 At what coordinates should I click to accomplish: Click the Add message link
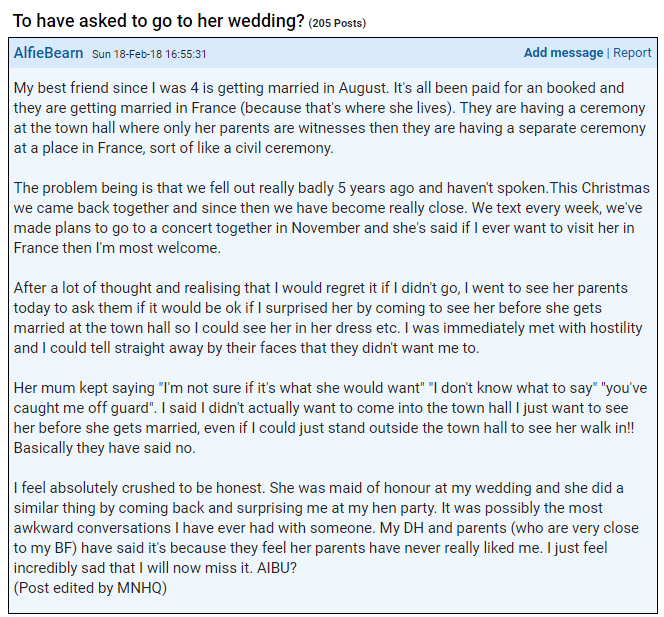(563, 53)
